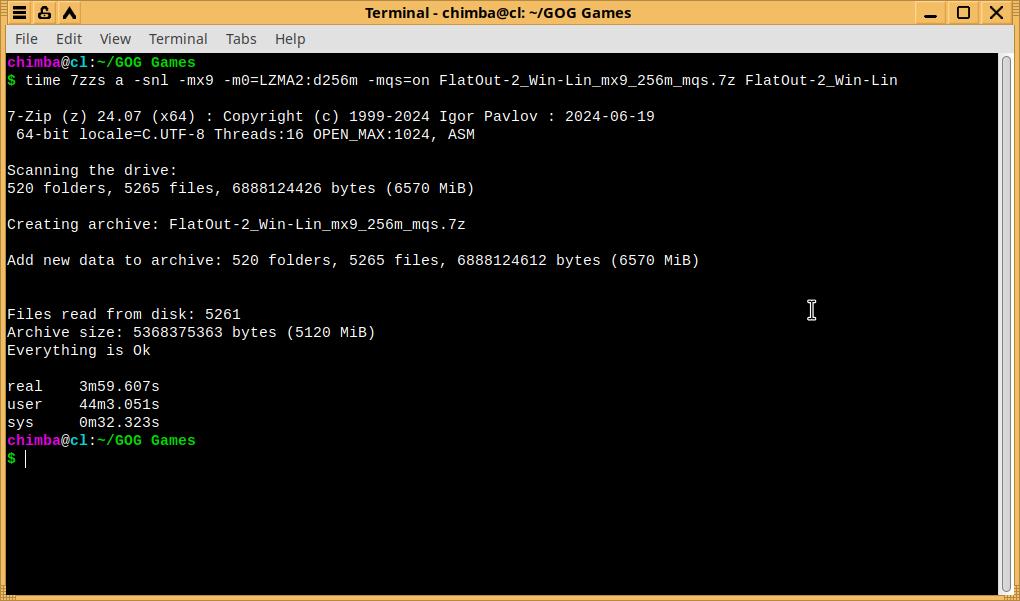Image resolution: width=1020 pixels, height=601 pixels.
Task: Open the Edit menu
Action: [69, 39]
